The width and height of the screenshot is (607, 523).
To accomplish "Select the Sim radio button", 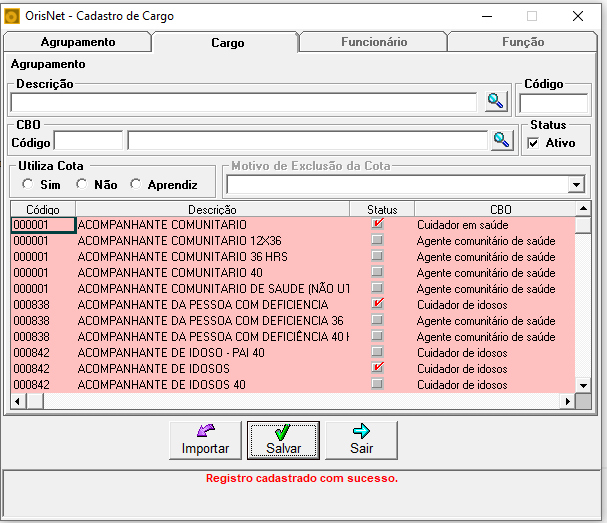I will click(x=28, y=184).
